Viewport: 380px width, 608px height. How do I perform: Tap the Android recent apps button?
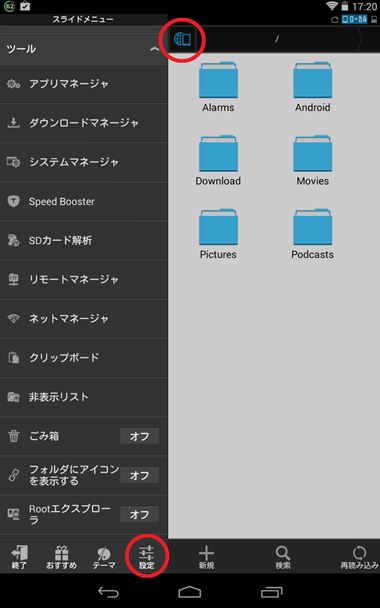pos(271,592)
